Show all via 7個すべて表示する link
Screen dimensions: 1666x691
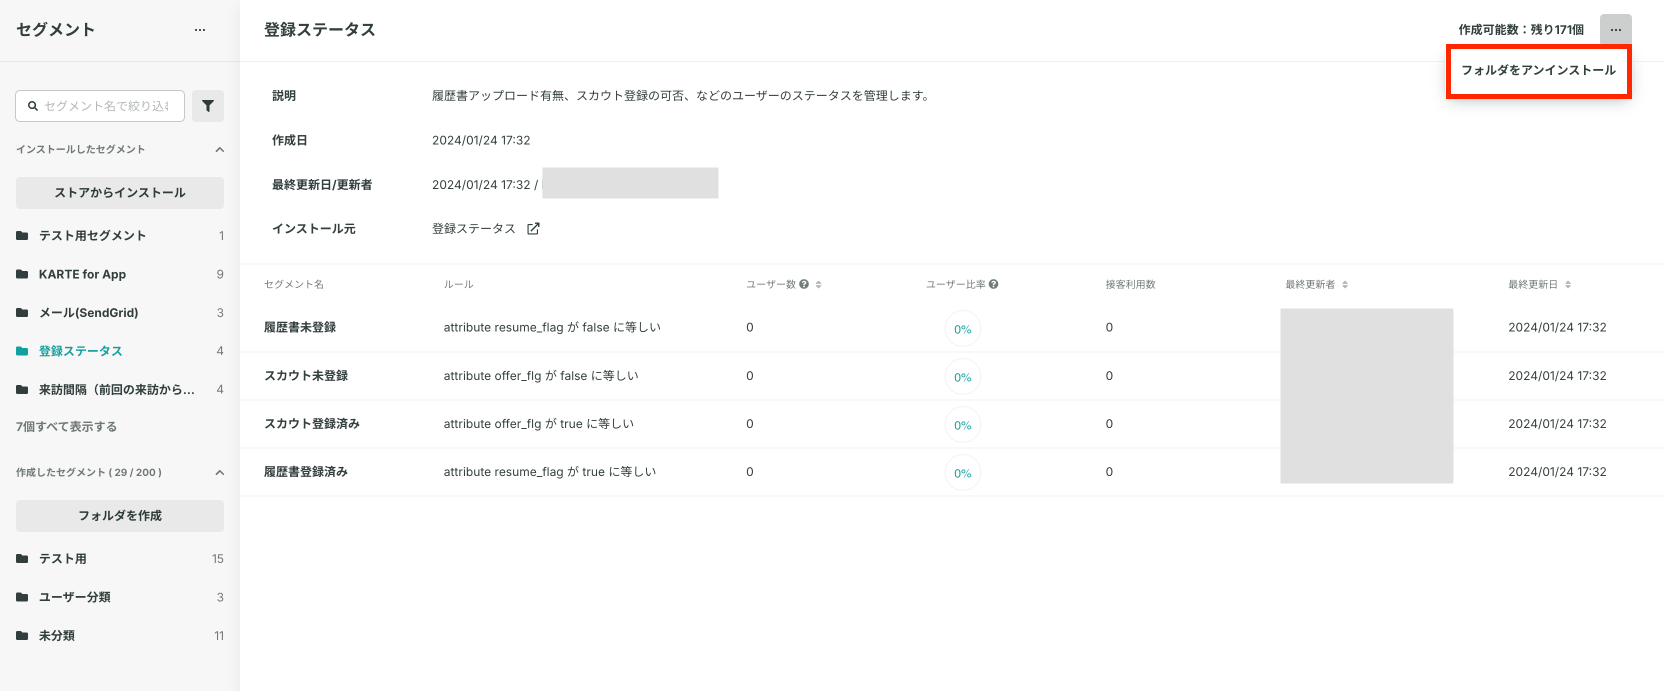pyautogui.click(x=66, y=427)
